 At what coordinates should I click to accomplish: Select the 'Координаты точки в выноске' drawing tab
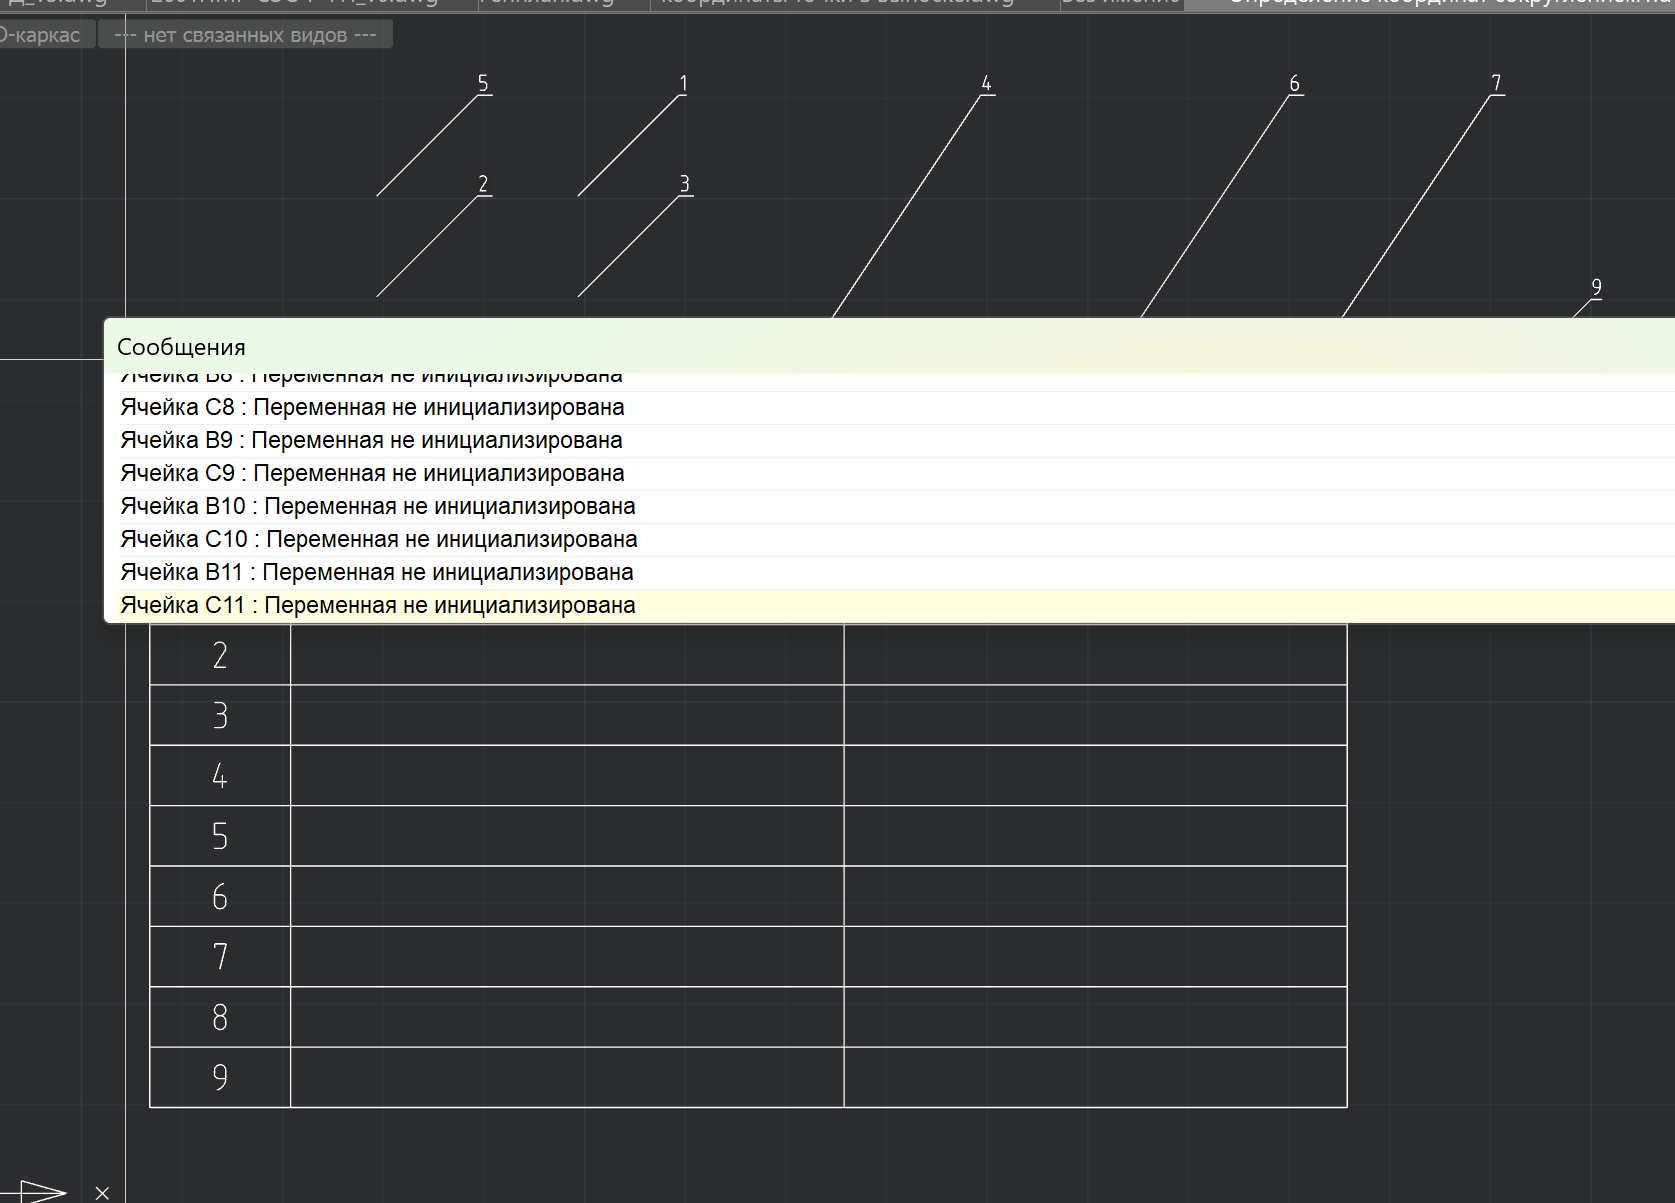tap(836, 3)
